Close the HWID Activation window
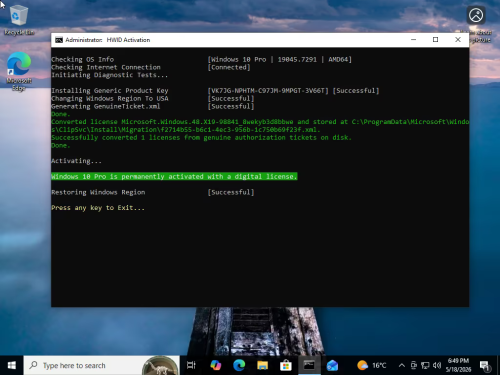The image size is (500, 375). [458, 40]
